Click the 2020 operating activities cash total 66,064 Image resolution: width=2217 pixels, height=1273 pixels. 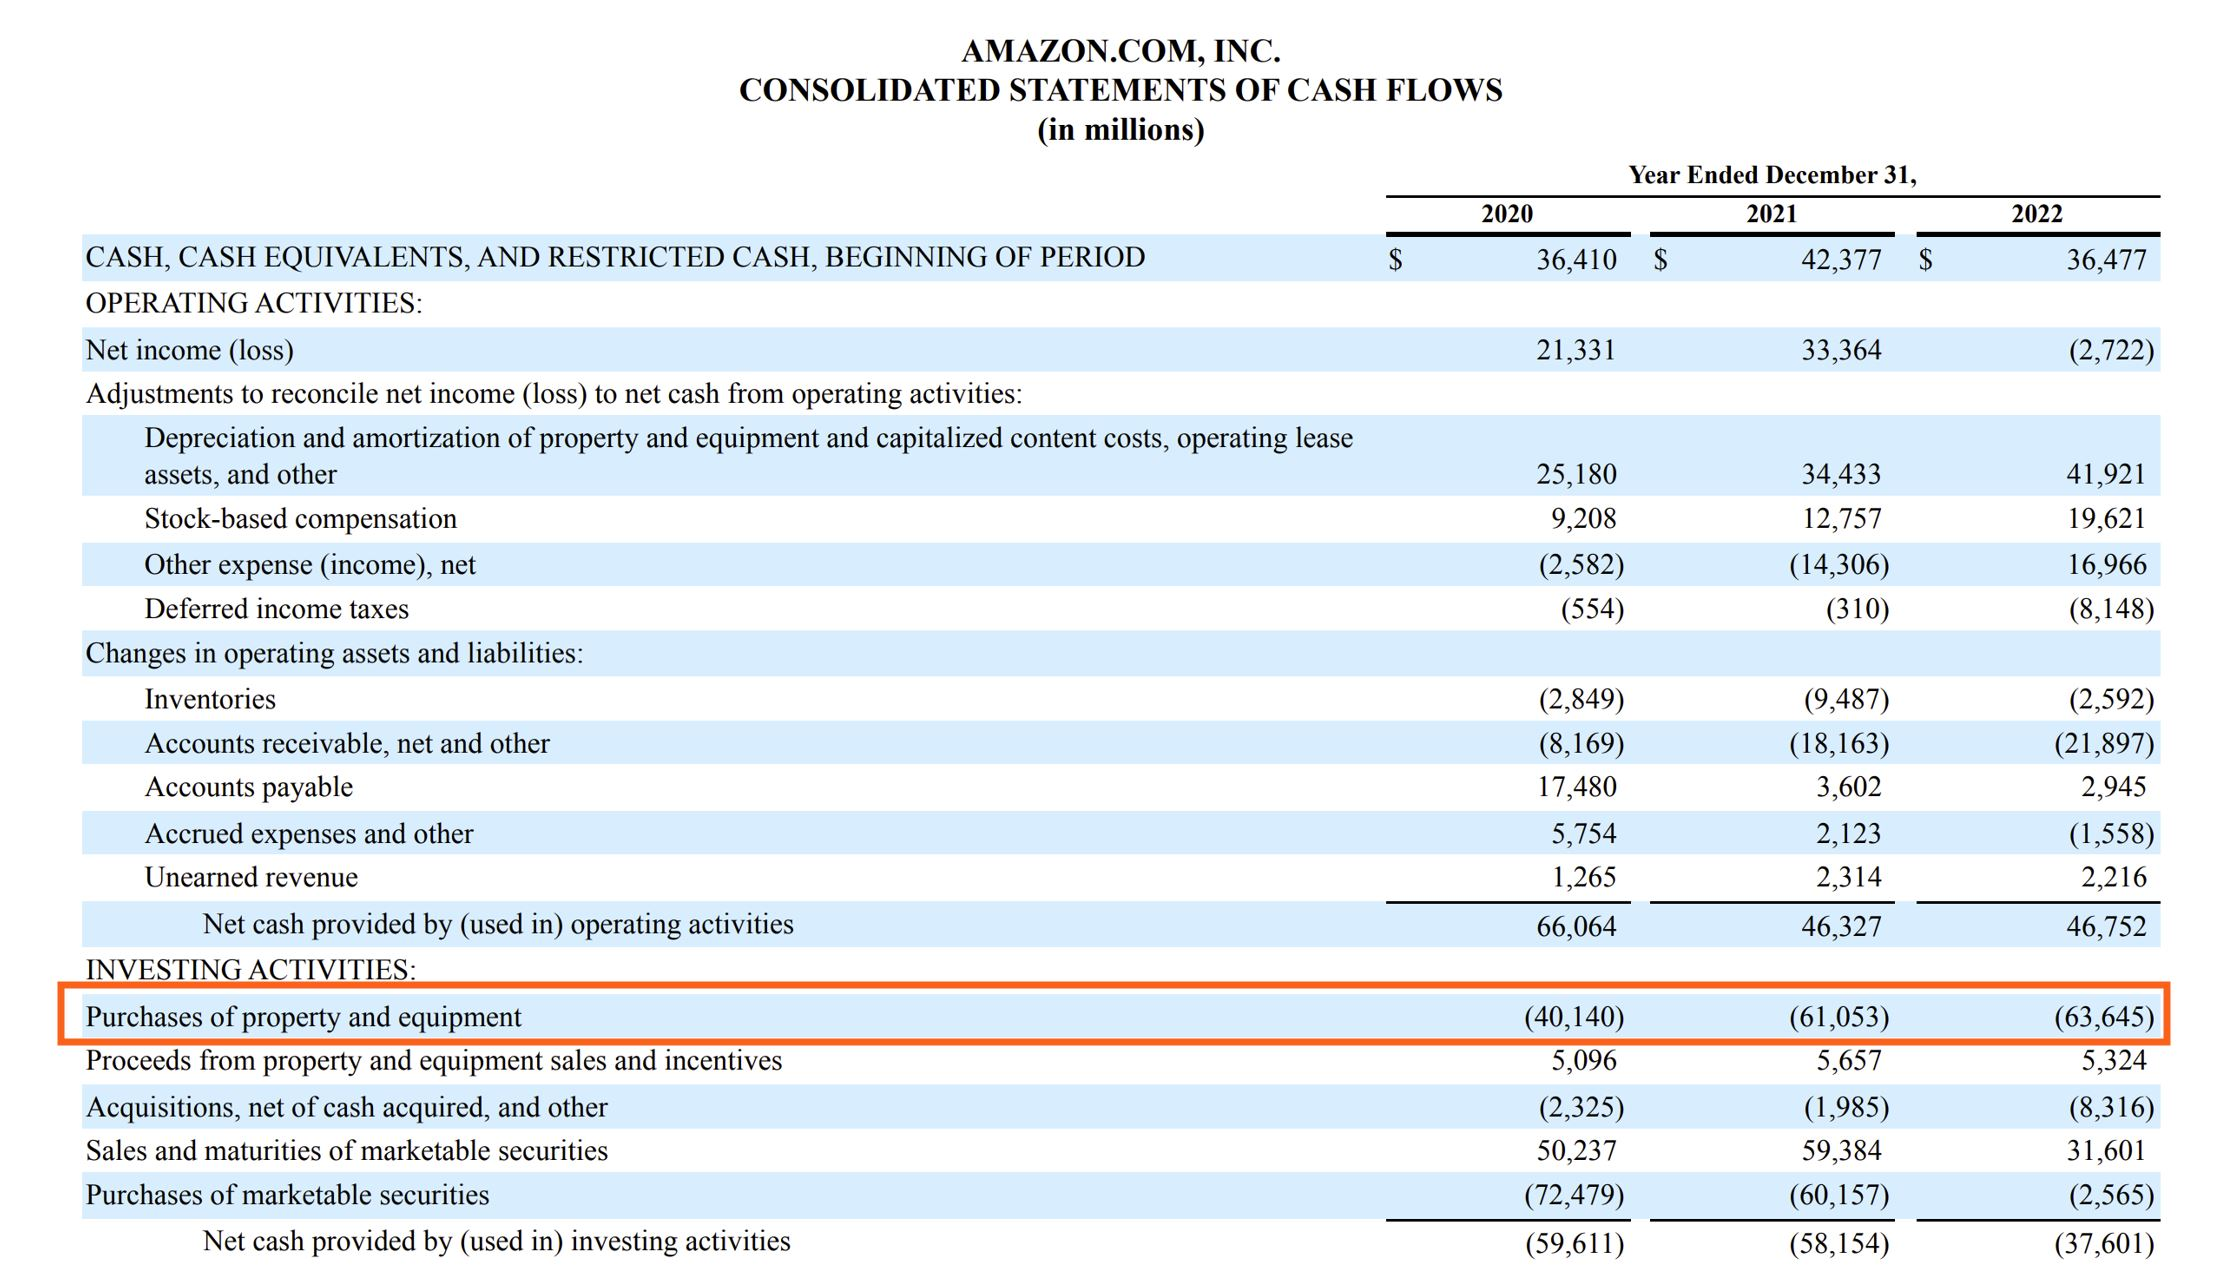coord(1575,926)
